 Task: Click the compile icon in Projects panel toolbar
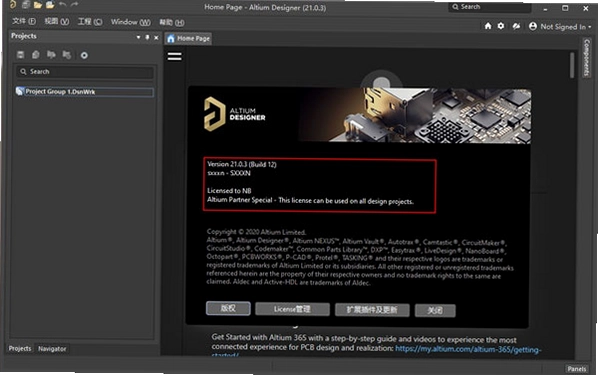tap(35, 55)
